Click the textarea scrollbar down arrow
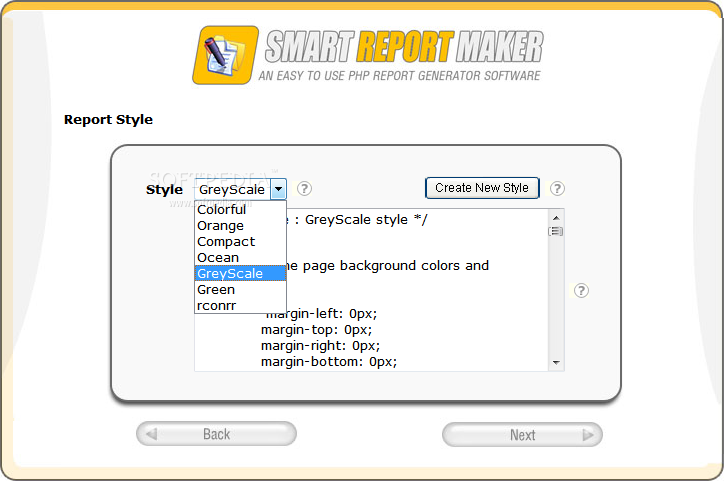Screen dimensions: 724x481 point(556,363)
